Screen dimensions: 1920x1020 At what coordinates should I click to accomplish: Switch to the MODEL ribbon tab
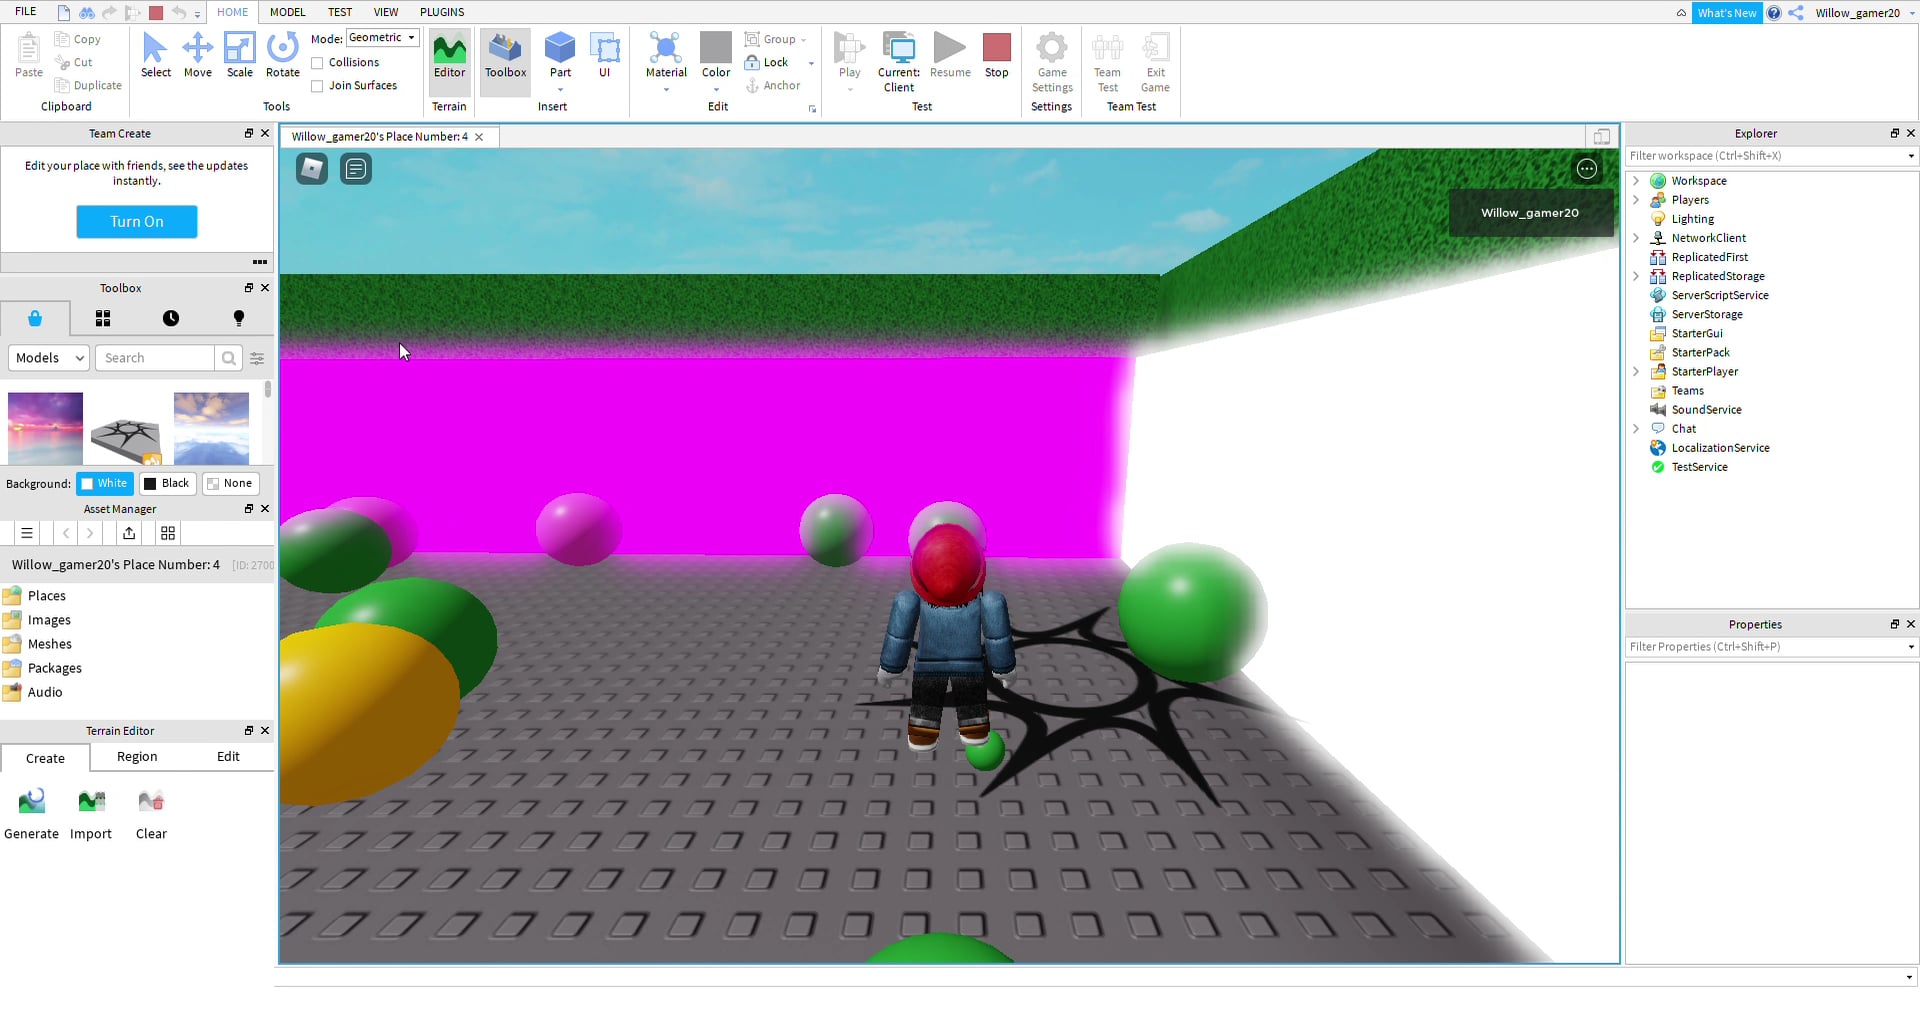(x=287, y=12)
